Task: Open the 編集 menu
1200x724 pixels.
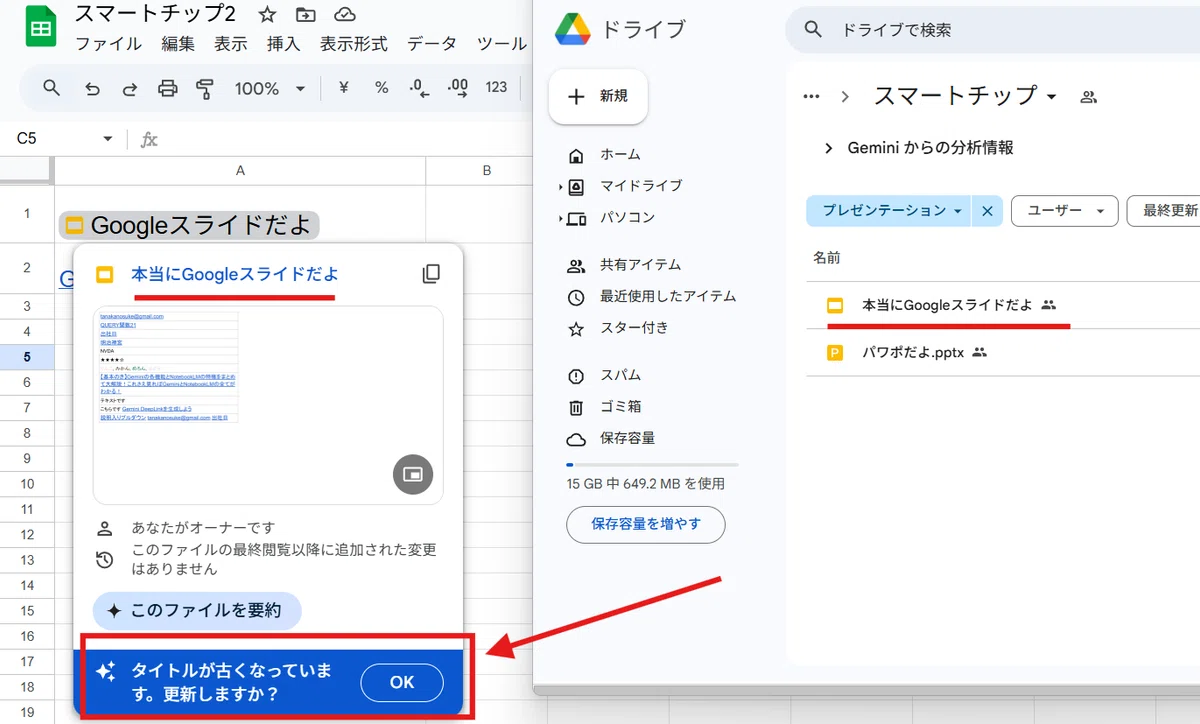Action: click(x=178, y=44)
